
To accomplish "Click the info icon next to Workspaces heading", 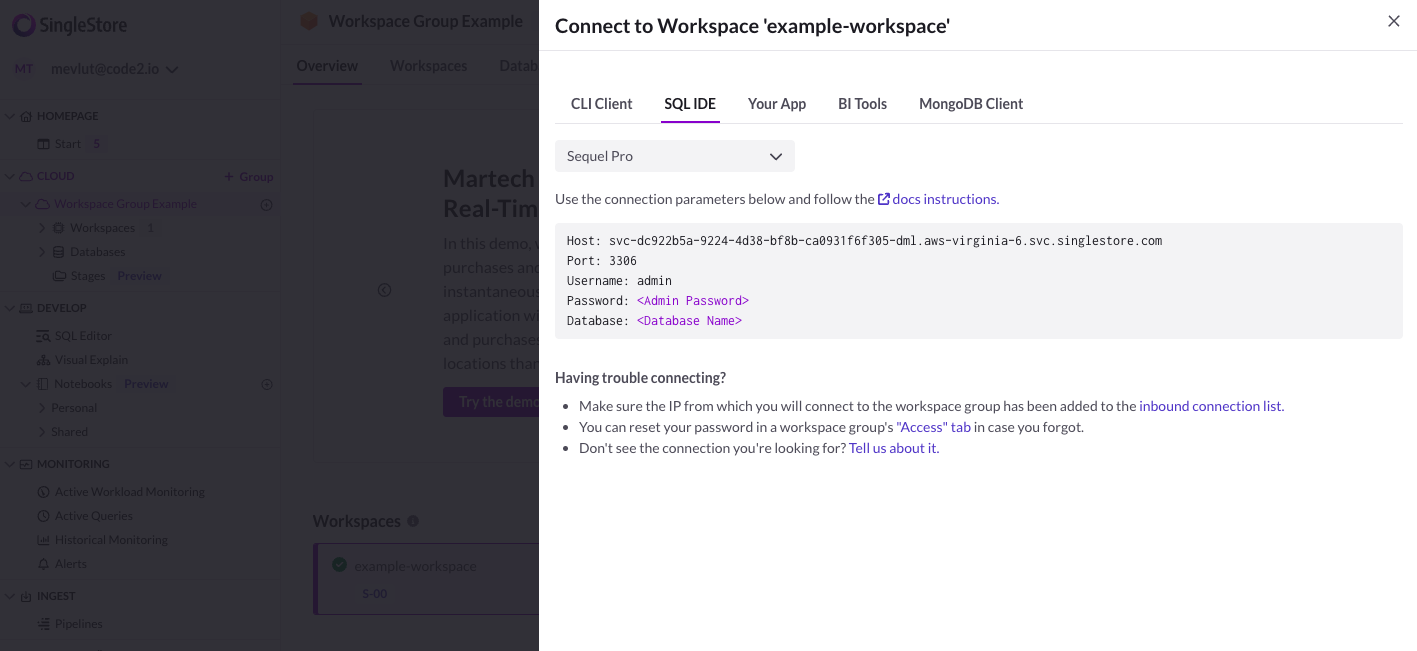I will pyautogui.click(x=413, y=521).
